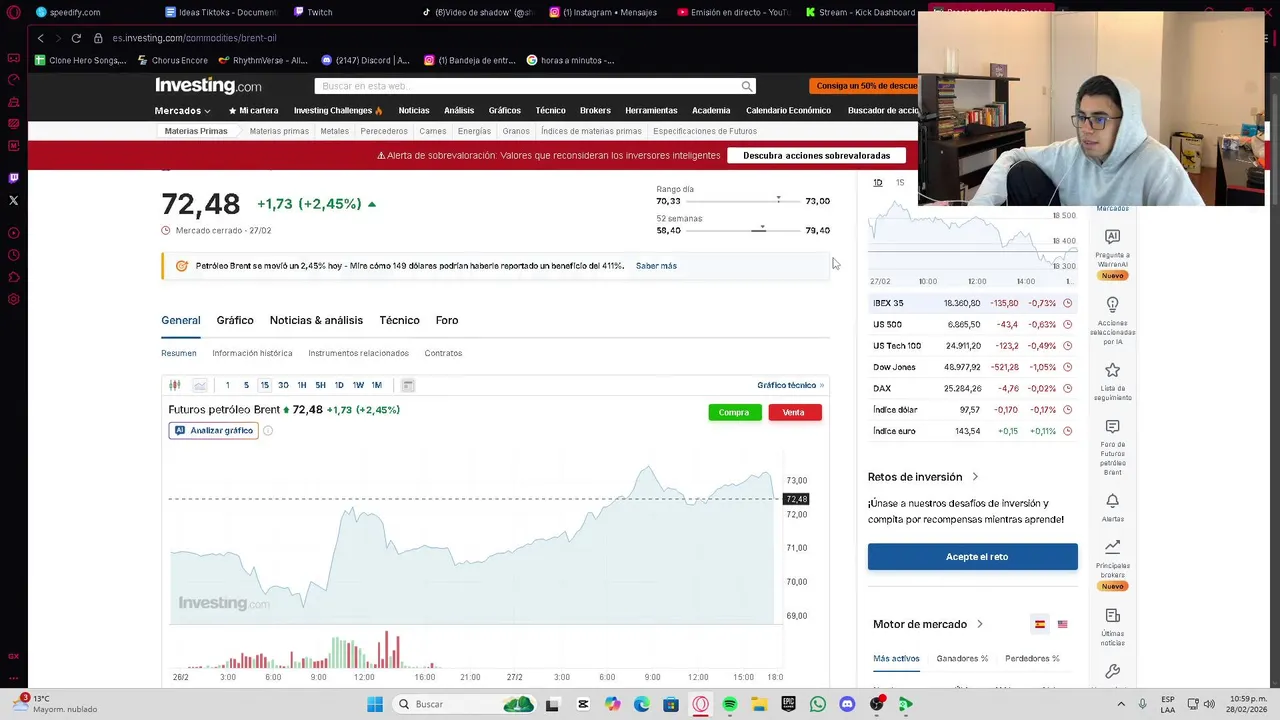Click the search magnifier in Investing search bar
This screenshot has height=720, width=1280.
click(x=746, y=86)
